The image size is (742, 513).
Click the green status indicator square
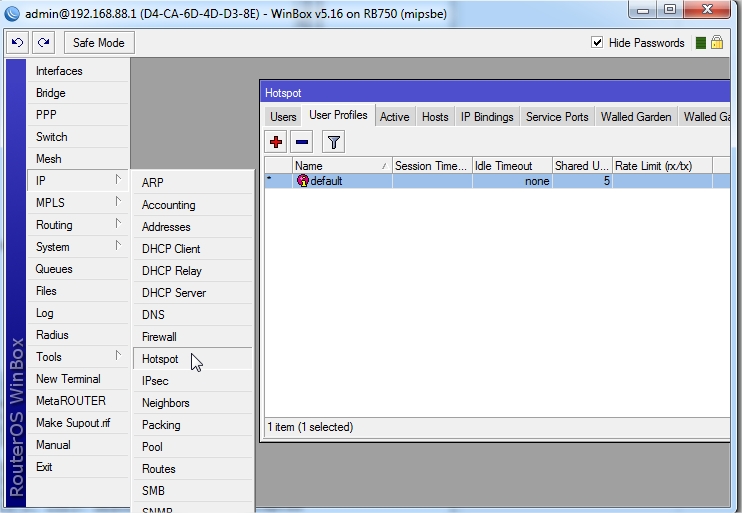coord(701,43)
